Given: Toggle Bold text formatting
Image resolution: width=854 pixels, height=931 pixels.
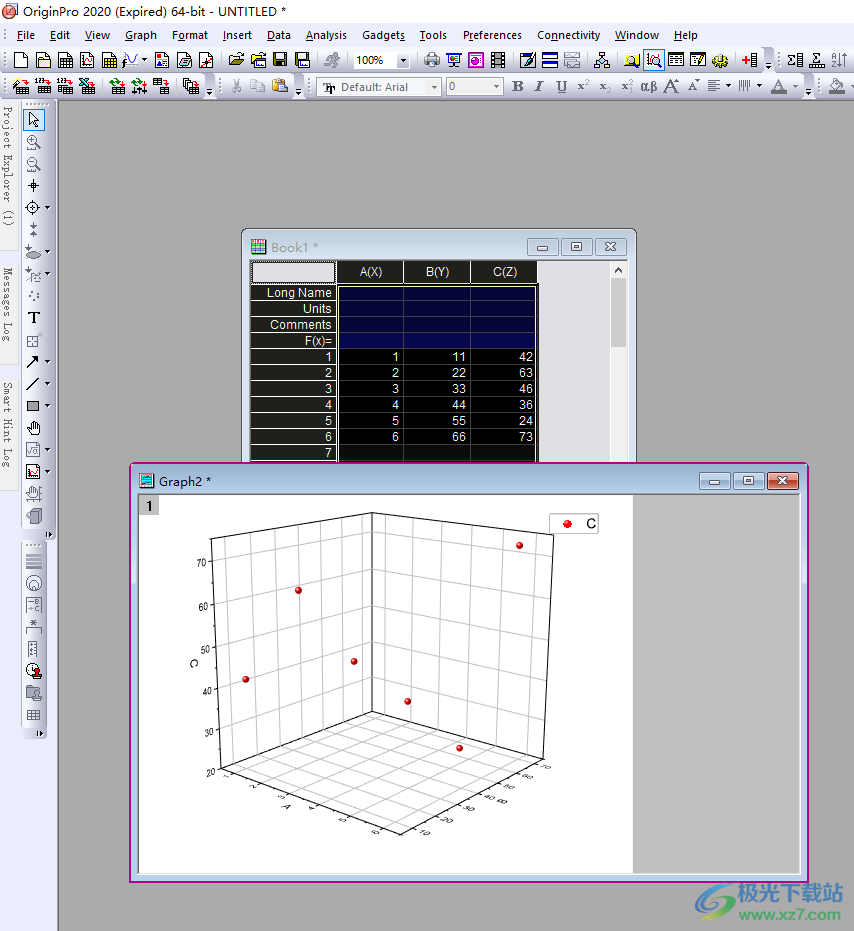Looking at the screenshot, I should [x=517, y=87].
